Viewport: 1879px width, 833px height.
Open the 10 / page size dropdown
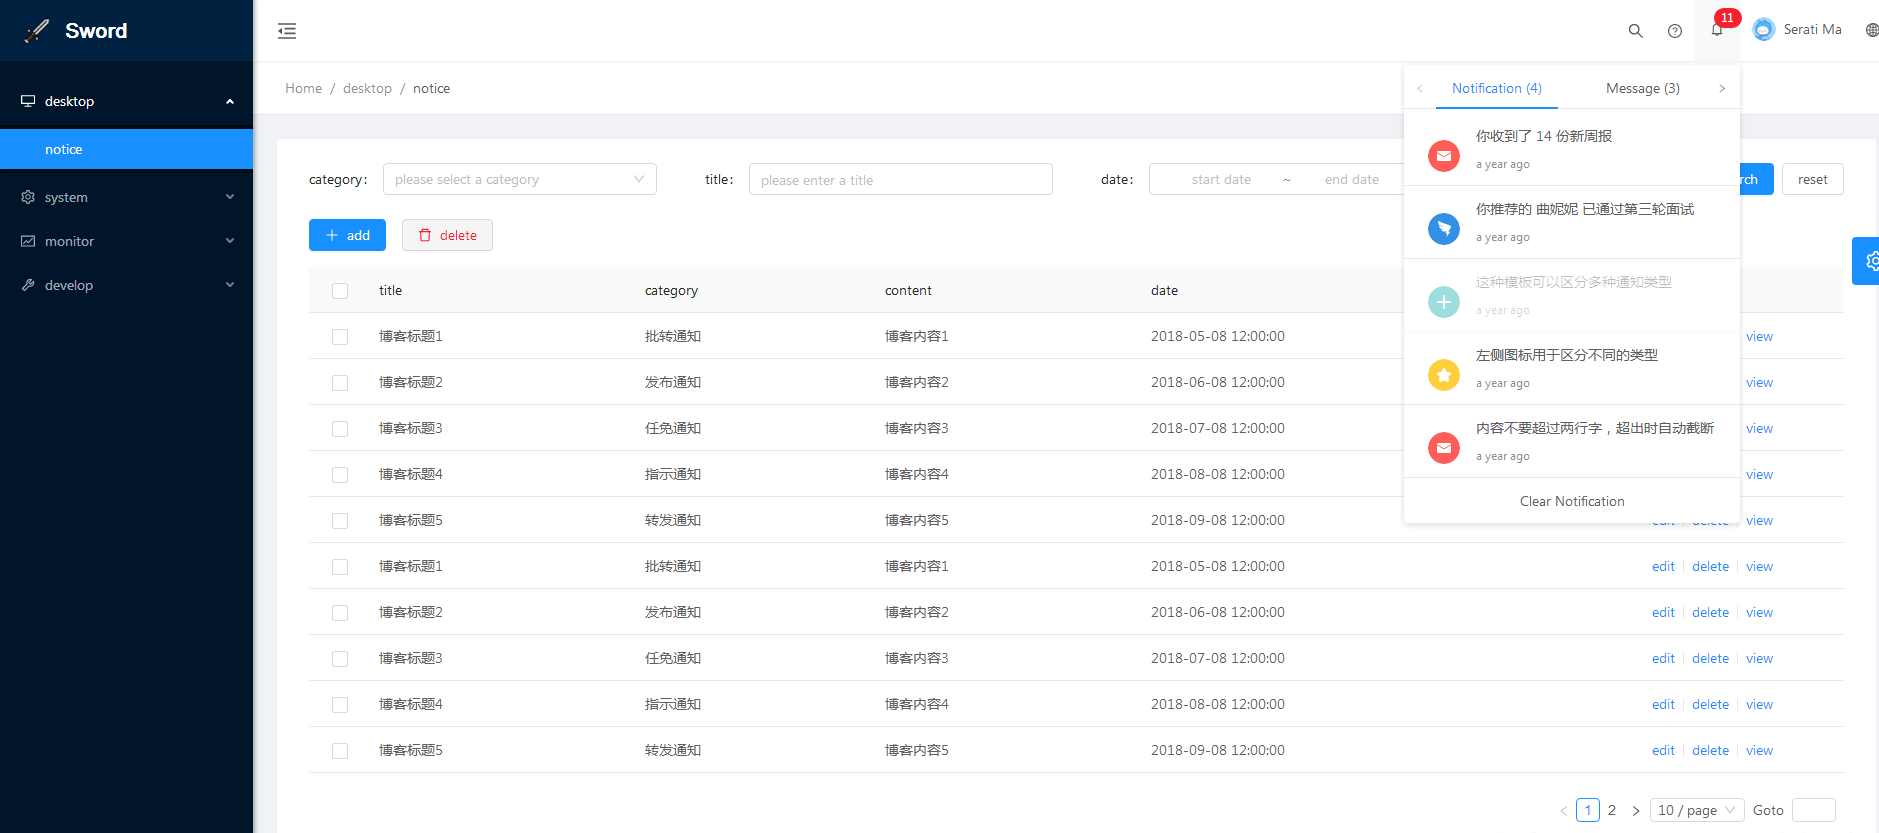[1697, 810]
